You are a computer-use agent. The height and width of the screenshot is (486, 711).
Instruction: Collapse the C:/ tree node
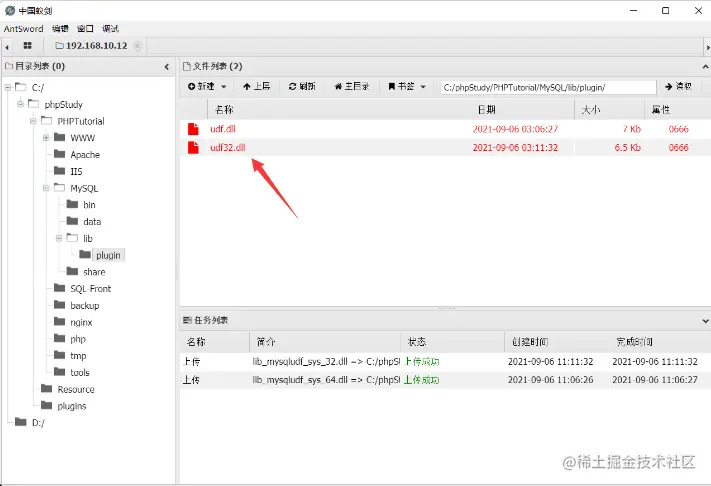pos(8,87)
